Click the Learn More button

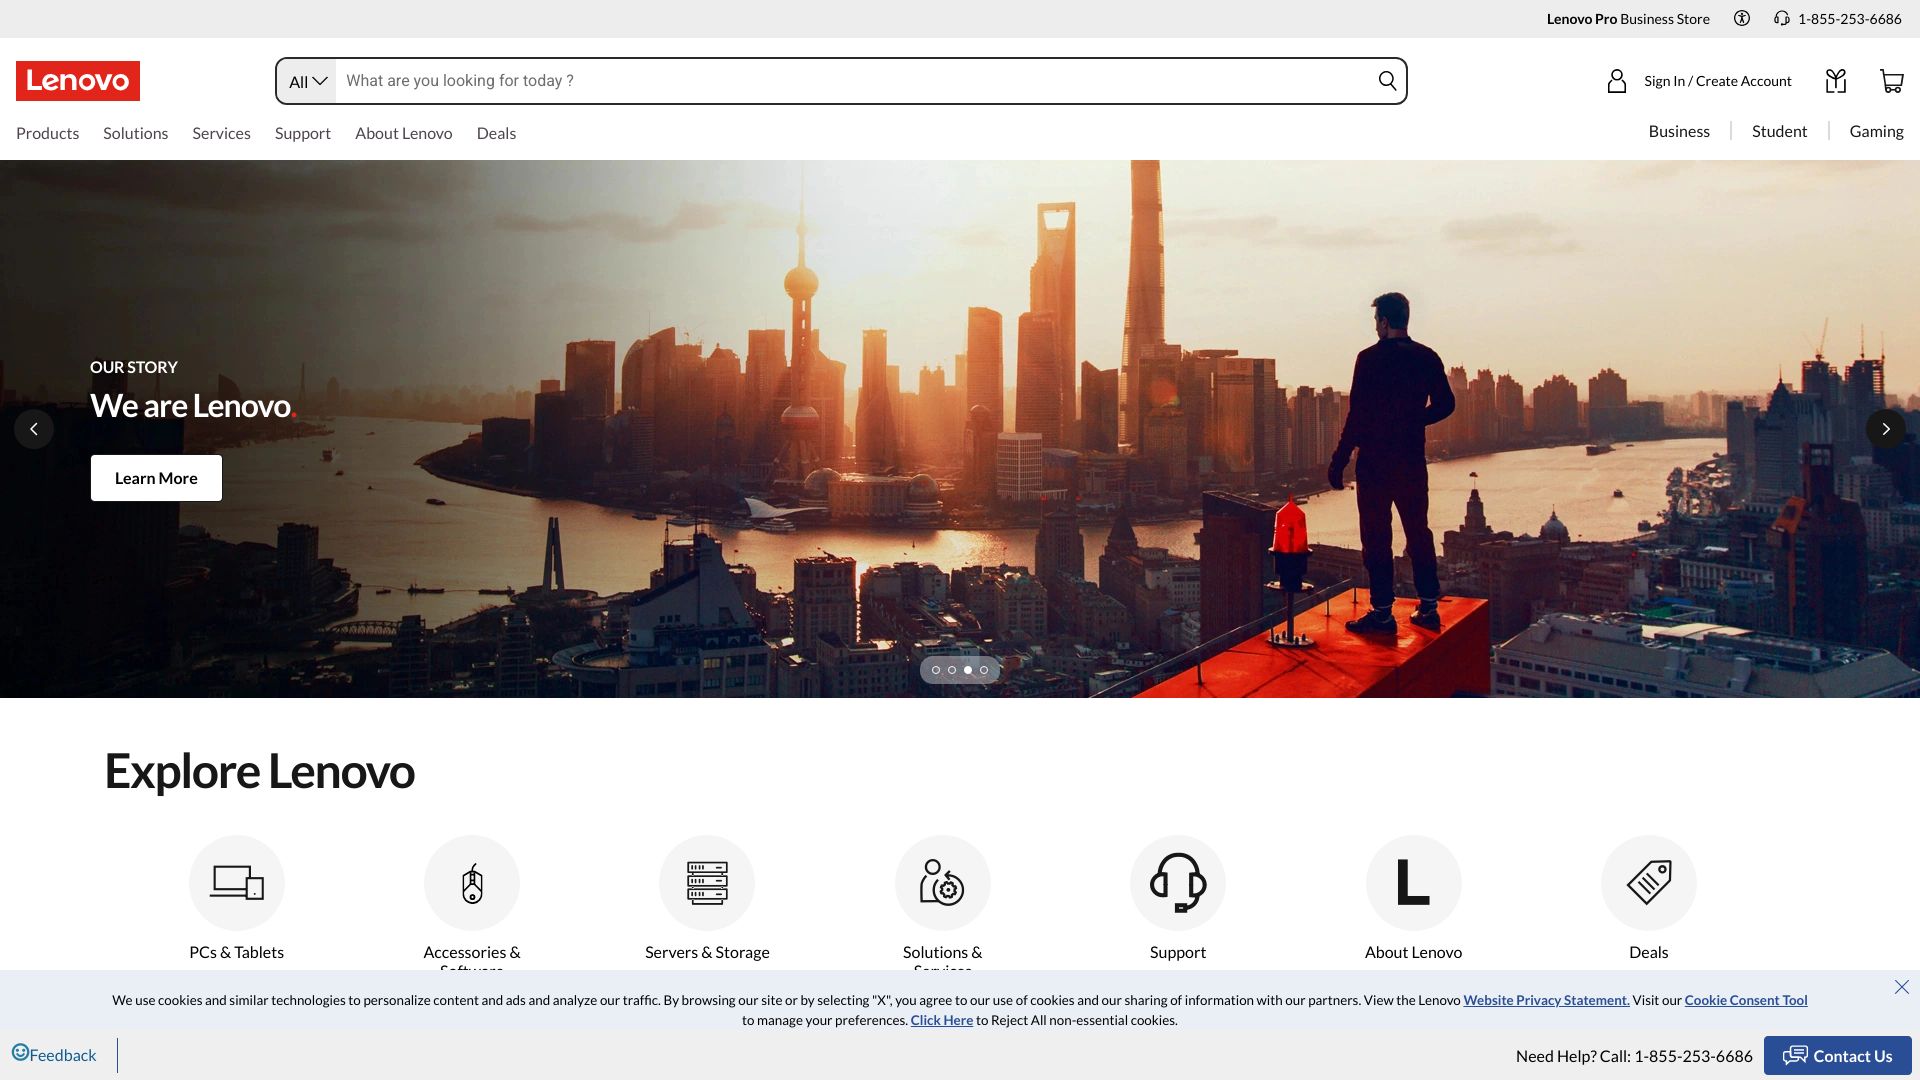coord(156,478)
